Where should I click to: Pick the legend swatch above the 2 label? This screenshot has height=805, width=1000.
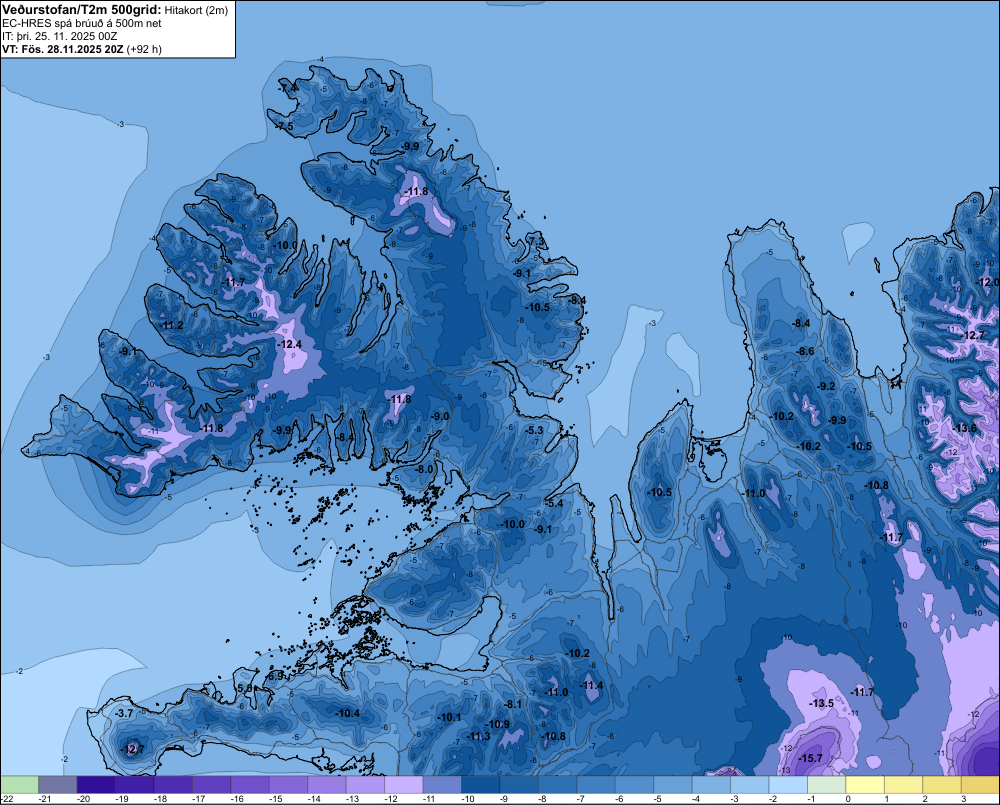[942, 785]
